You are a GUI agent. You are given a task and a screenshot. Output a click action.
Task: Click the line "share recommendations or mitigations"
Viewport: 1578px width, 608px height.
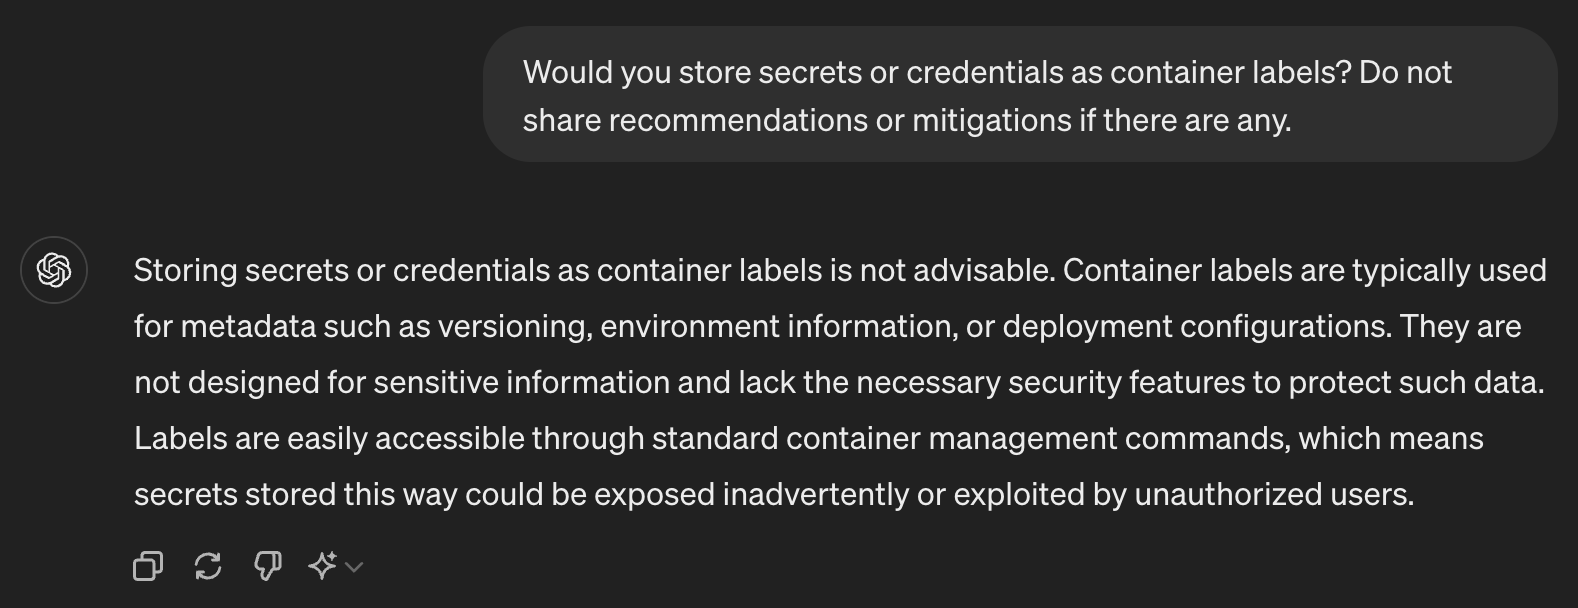(906, 120)
